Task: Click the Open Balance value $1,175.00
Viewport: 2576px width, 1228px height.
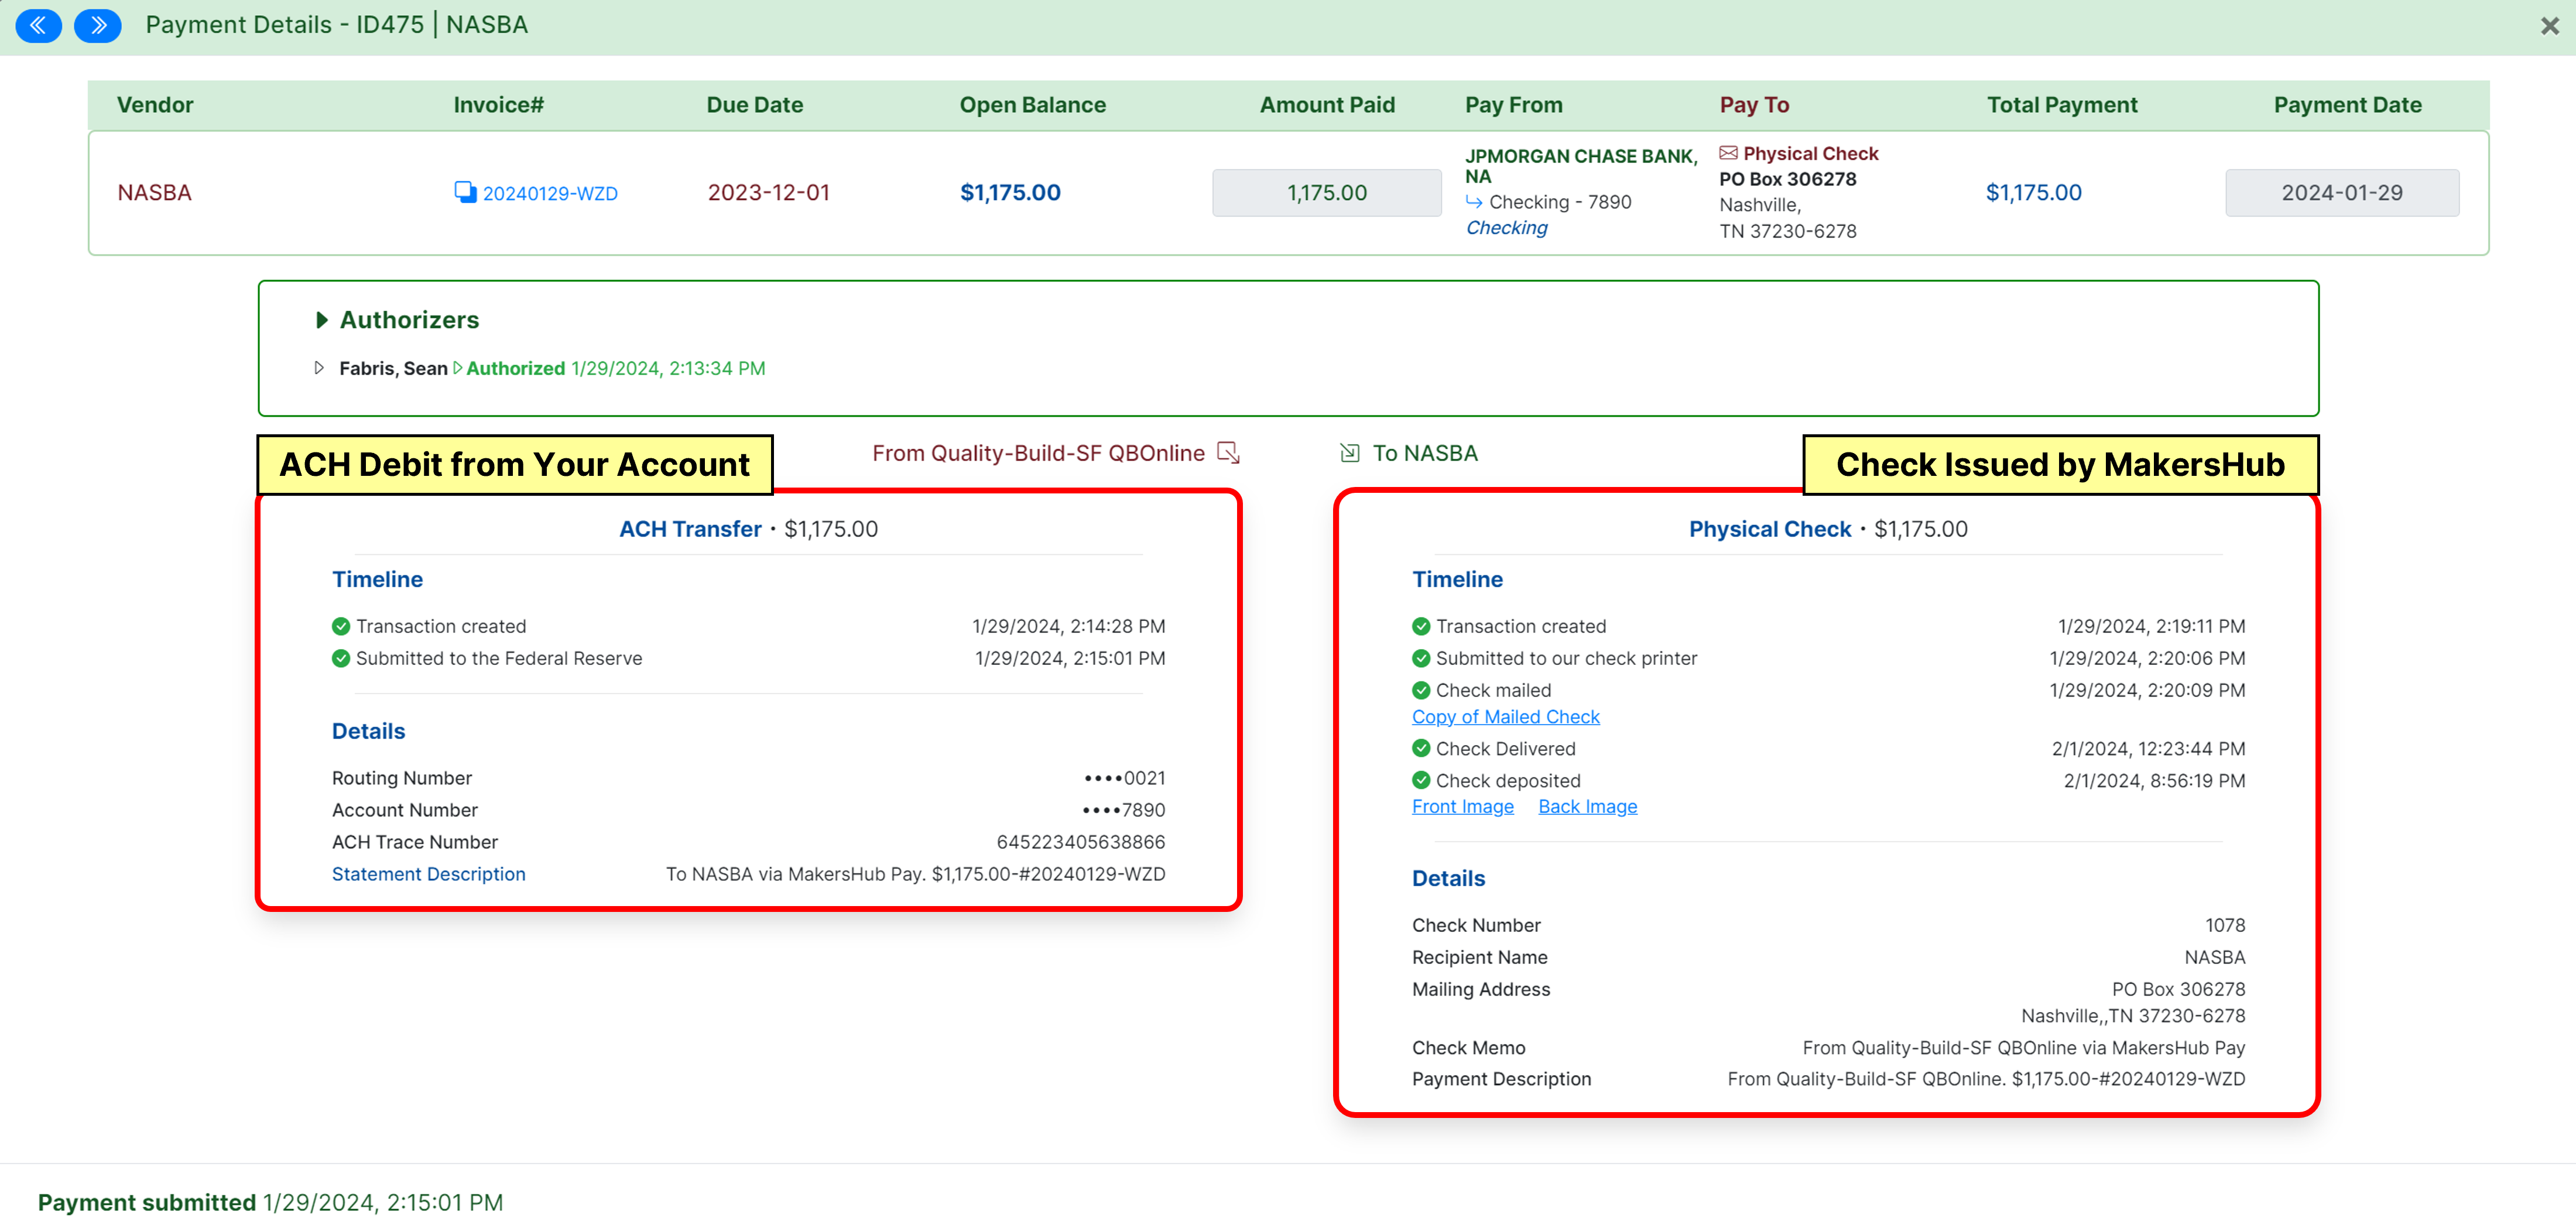Action: tap(1010, 192)
